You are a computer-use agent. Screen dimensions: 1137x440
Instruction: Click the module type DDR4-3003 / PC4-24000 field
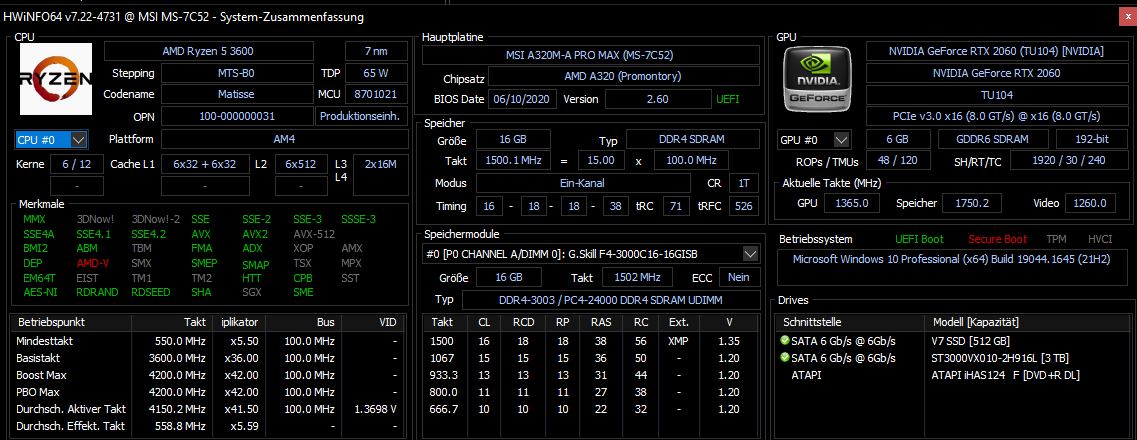(611, 300)
